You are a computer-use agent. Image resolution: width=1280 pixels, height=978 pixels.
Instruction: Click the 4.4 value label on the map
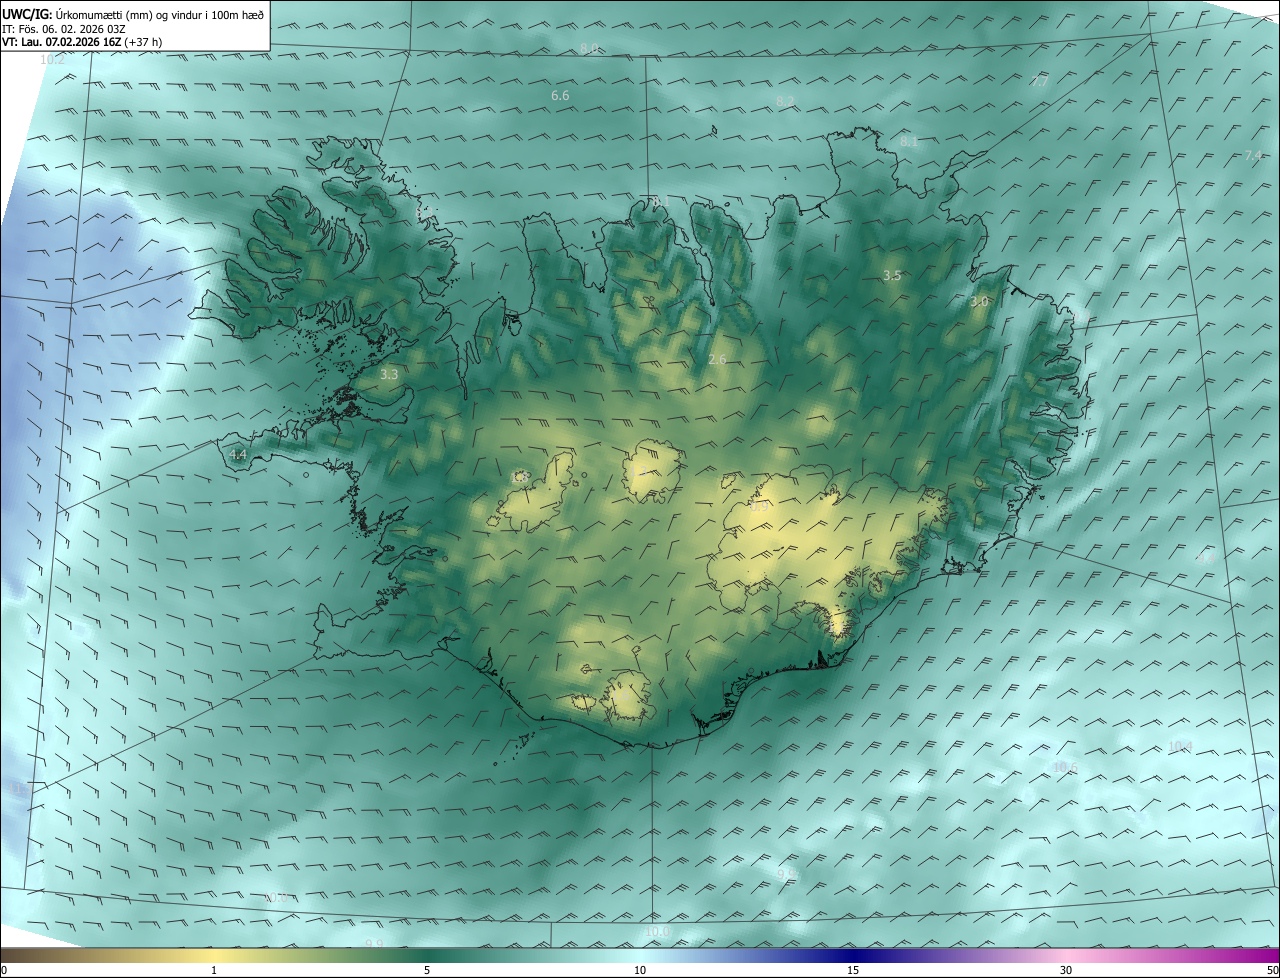[x=238, y=454]
